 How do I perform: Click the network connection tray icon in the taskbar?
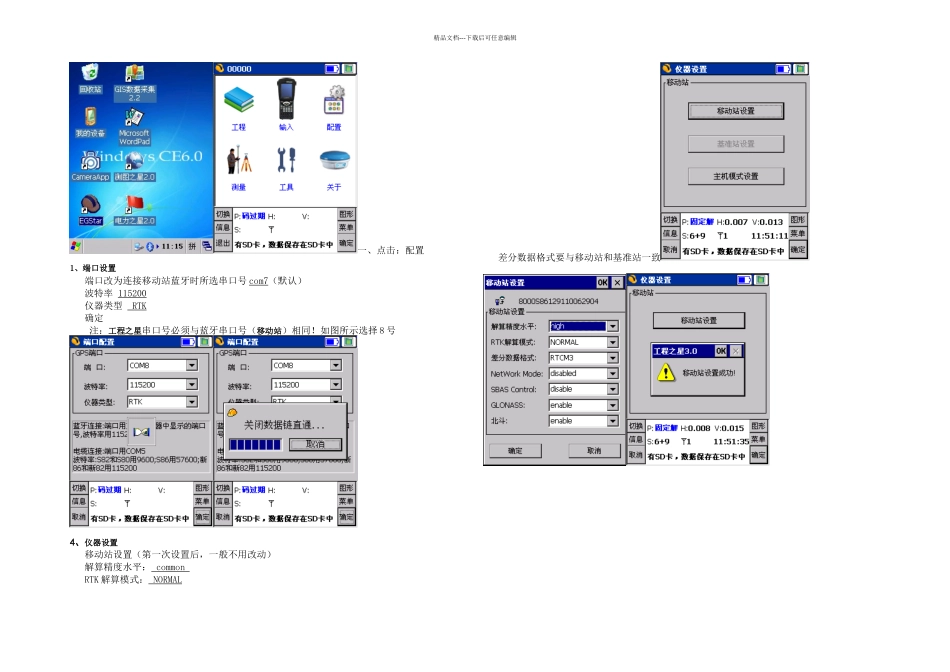139,247
